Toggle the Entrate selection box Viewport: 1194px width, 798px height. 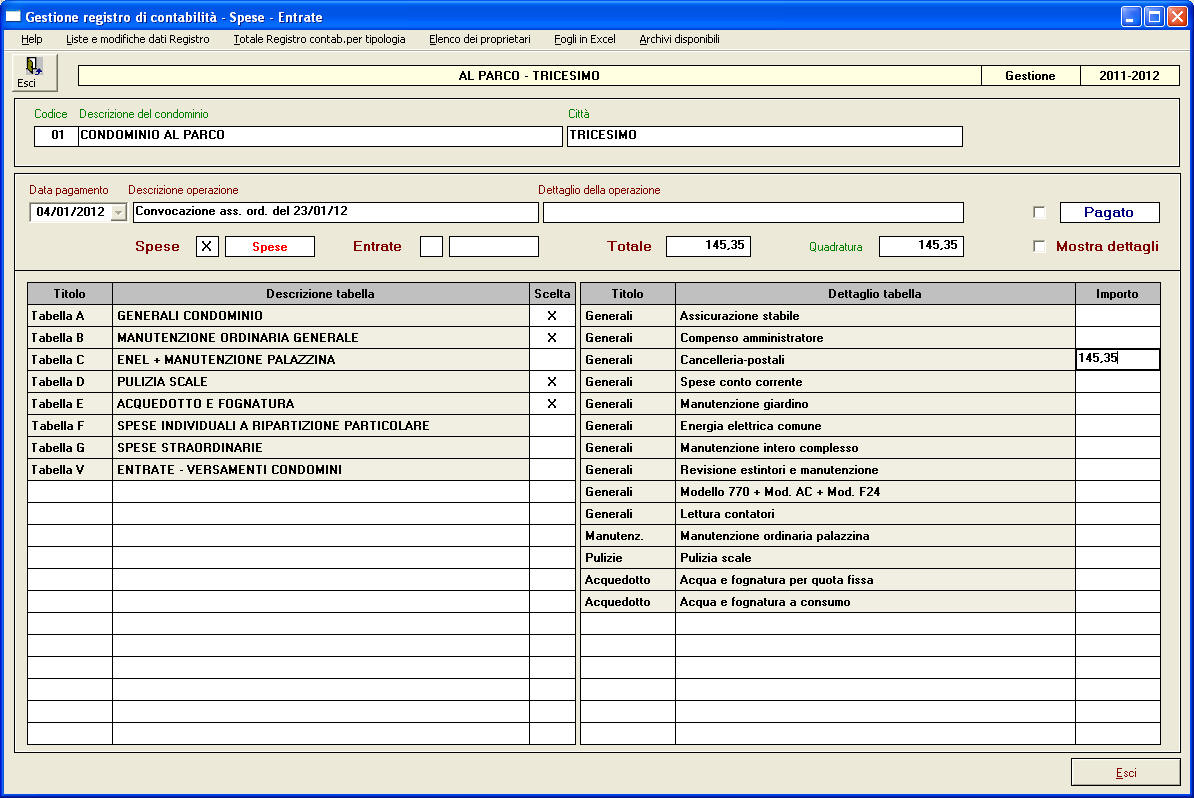(431, 246)
